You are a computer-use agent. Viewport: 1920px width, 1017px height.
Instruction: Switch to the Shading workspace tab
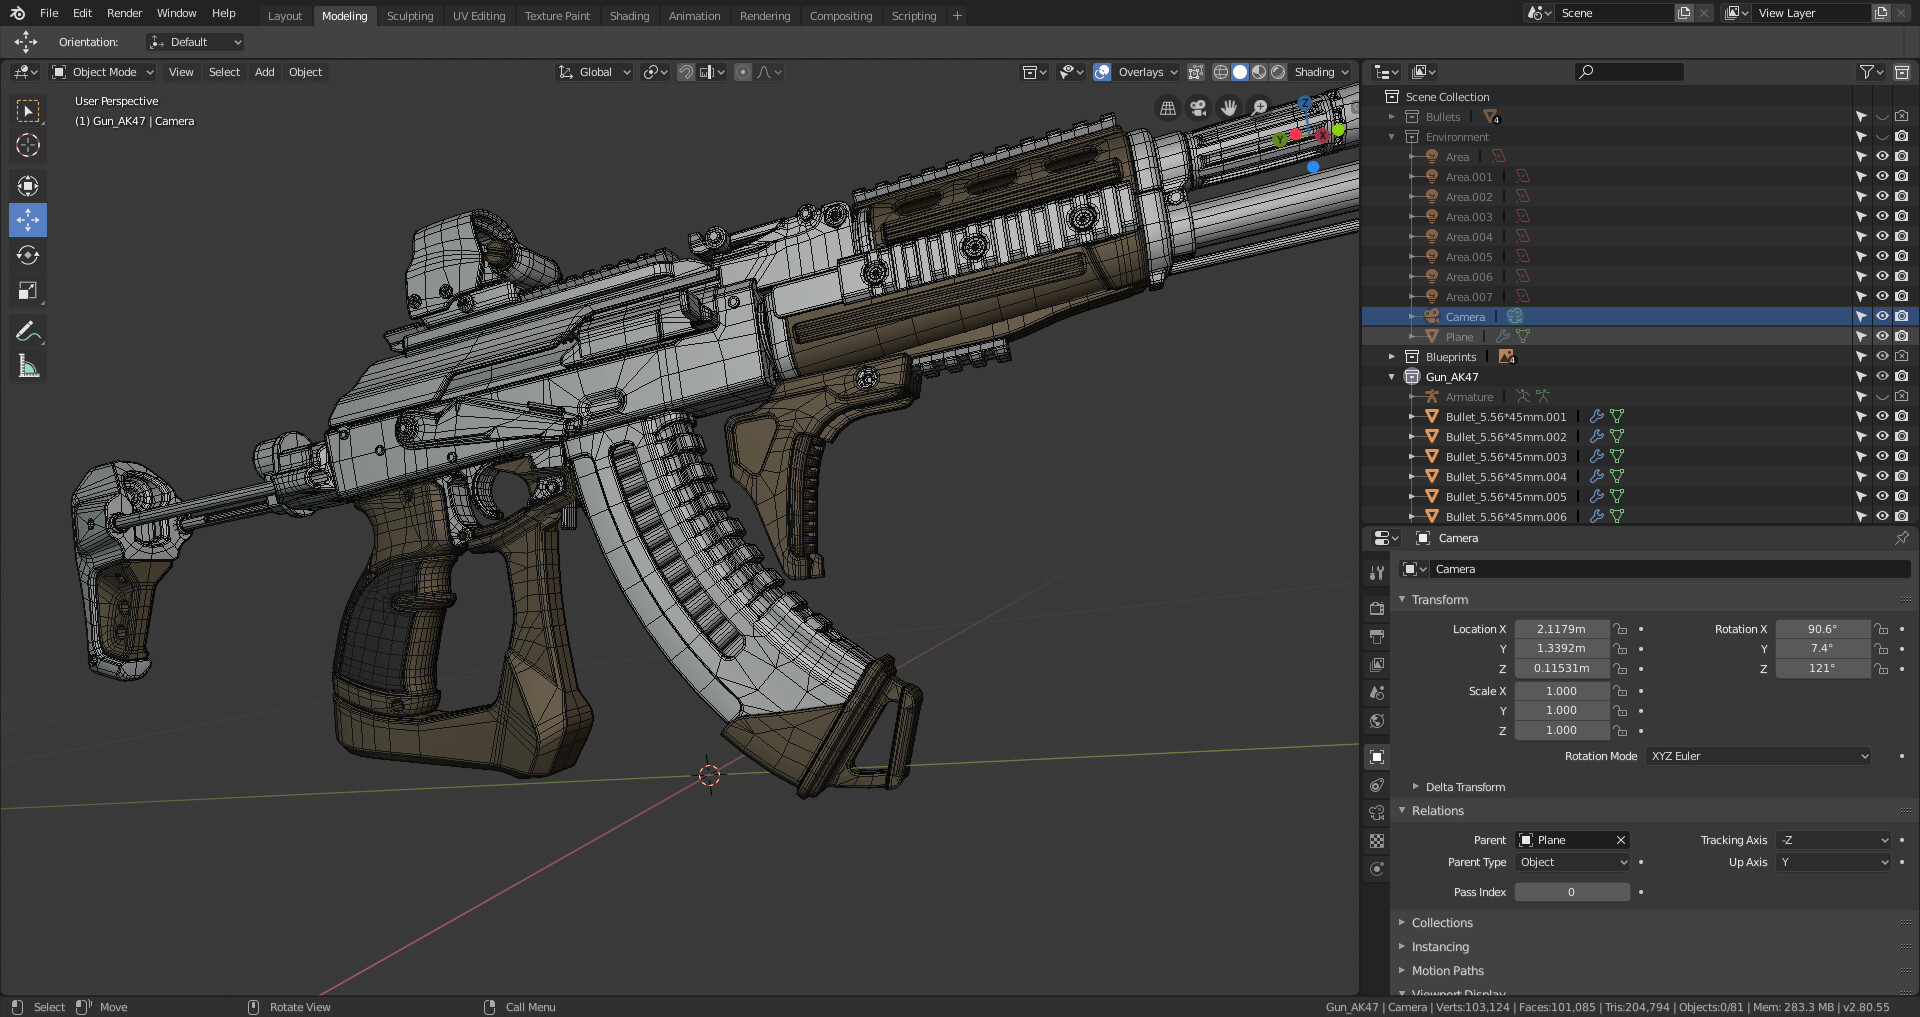(629, 16)
